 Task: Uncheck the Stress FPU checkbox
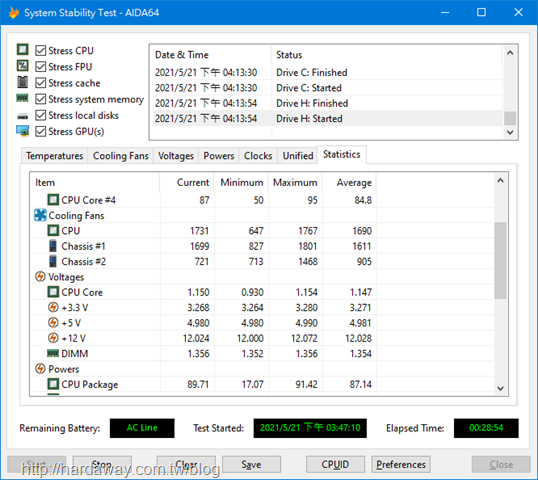pyautogui.click(x=40, y=67)
